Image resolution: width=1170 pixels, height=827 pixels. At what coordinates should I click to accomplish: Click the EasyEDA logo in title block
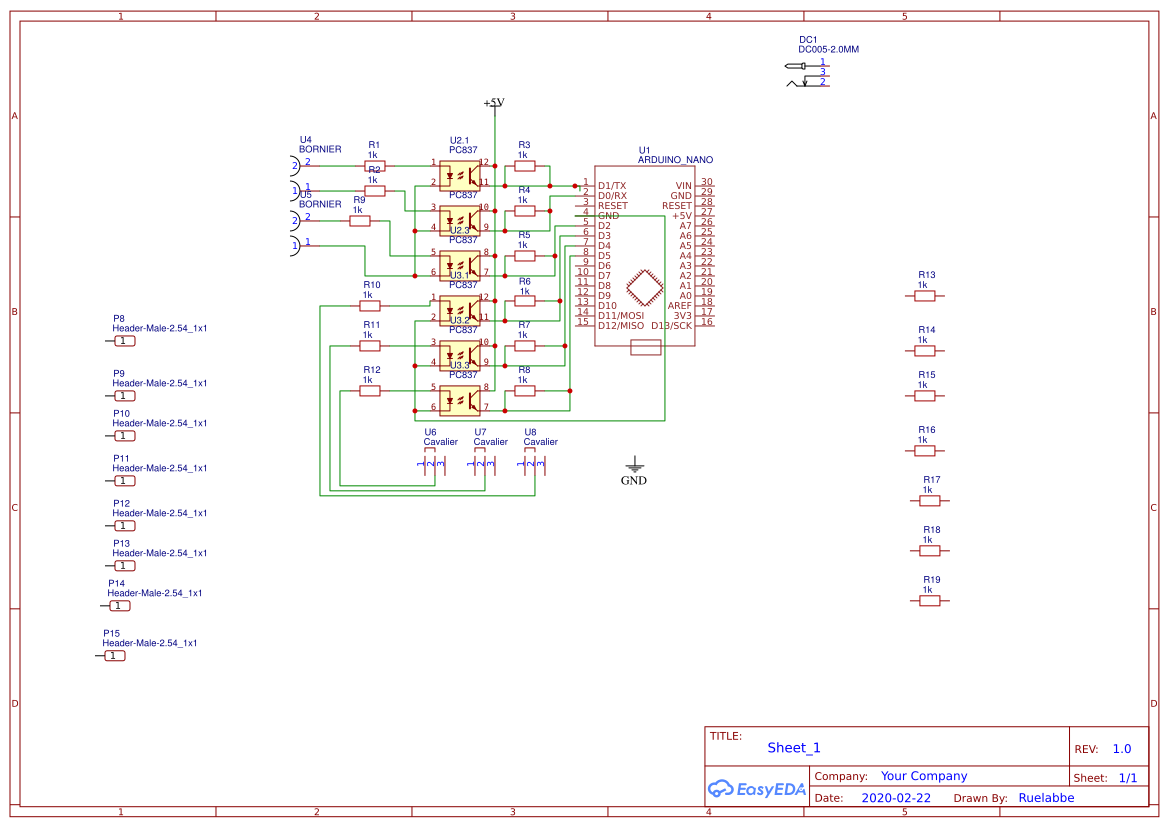point(757,789)
